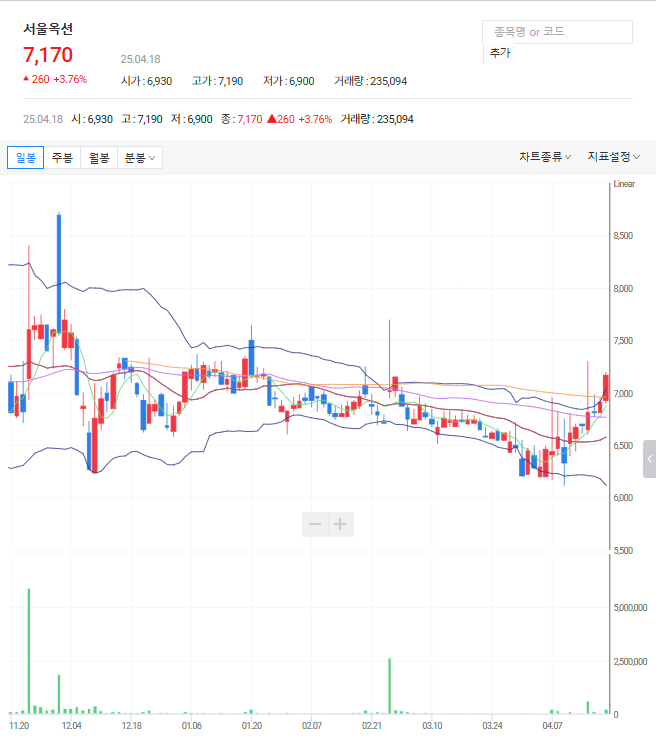Click the 02.21 date axis label
The width and height of the screenshot is (663, 742).
click(x=372, y=725)
